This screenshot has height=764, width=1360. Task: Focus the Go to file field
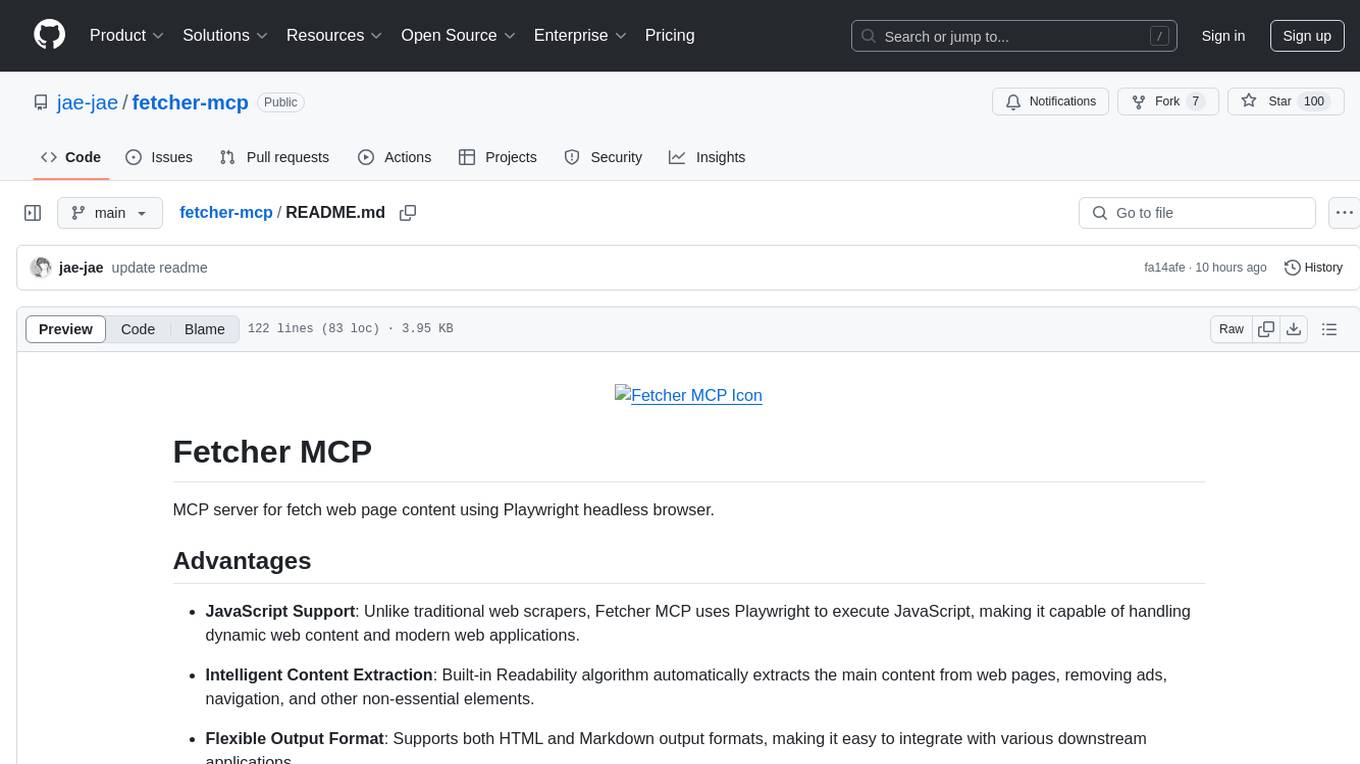point(1197,213)
